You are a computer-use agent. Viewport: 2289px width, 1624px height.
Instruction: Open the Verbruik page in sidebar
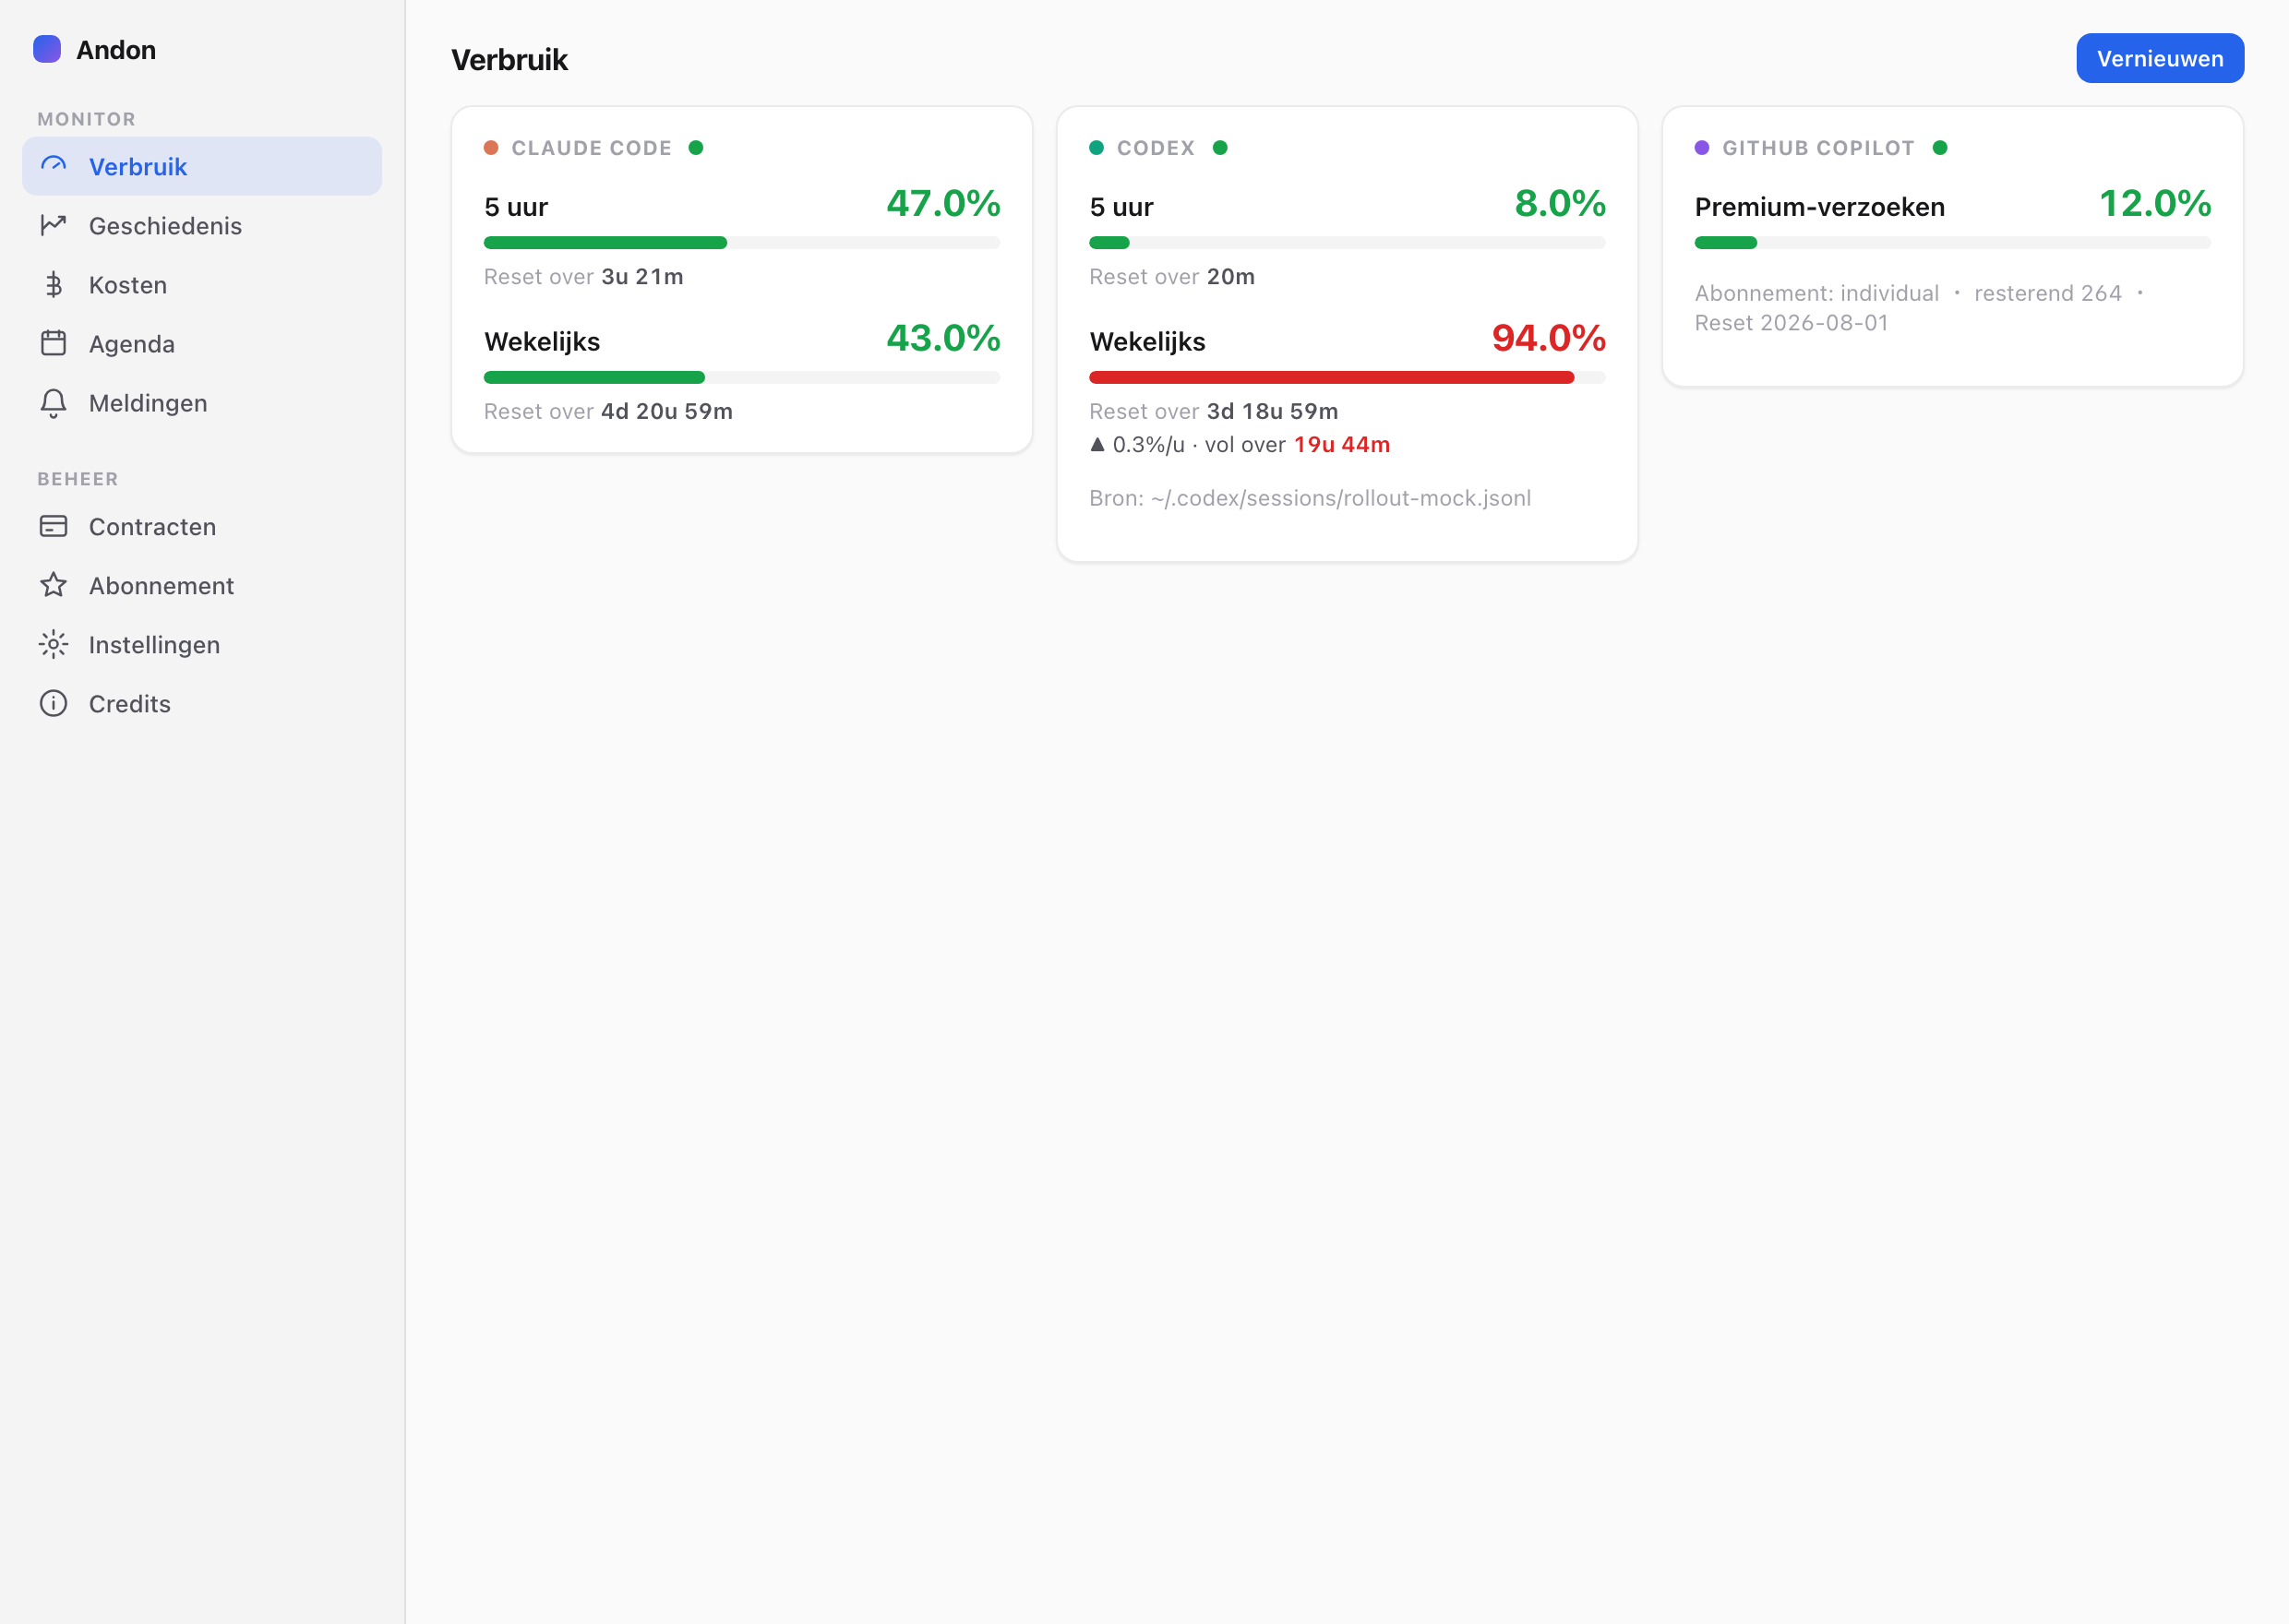202,166
